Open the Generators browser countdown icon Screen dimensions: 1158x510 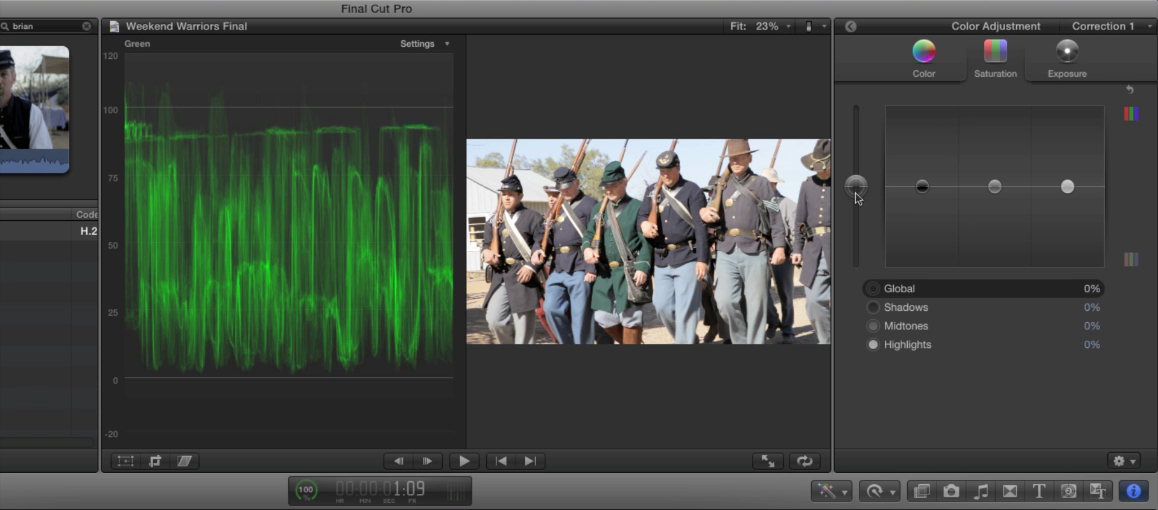pyautogui.click(x=1068, y=491)
